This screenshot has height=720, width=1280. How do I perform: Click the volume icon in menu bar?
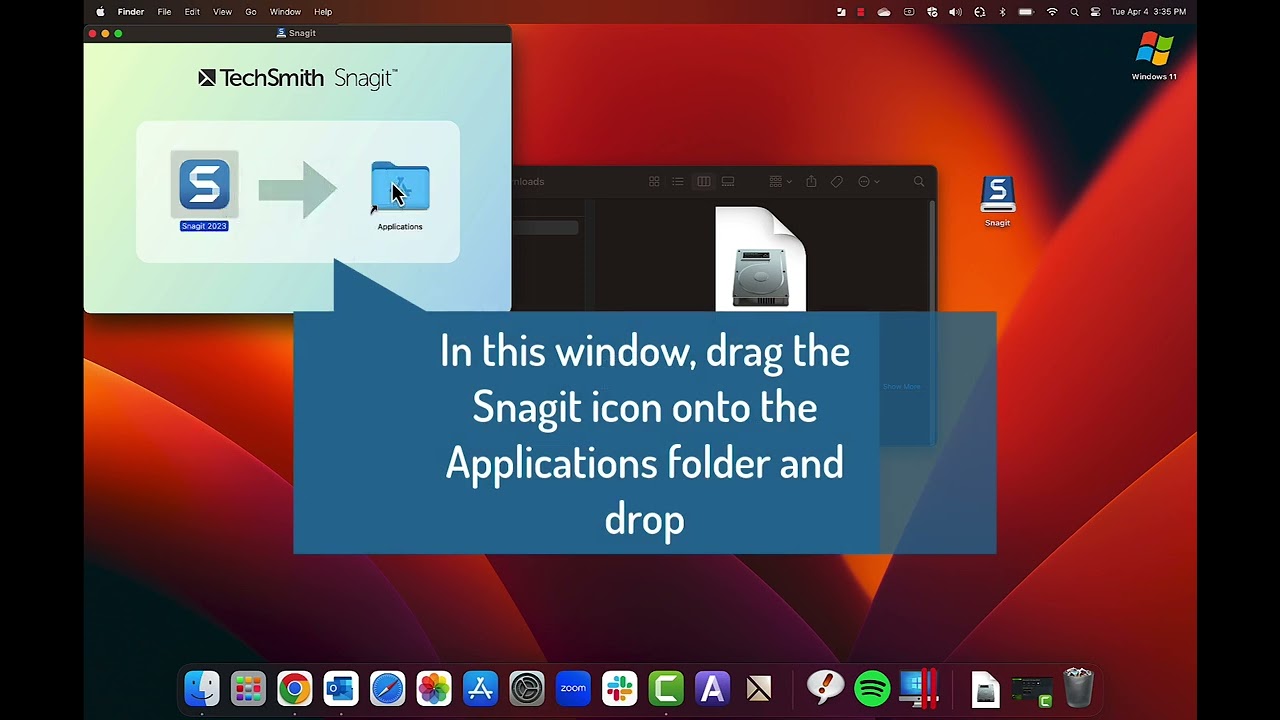[x=955, y=12]
